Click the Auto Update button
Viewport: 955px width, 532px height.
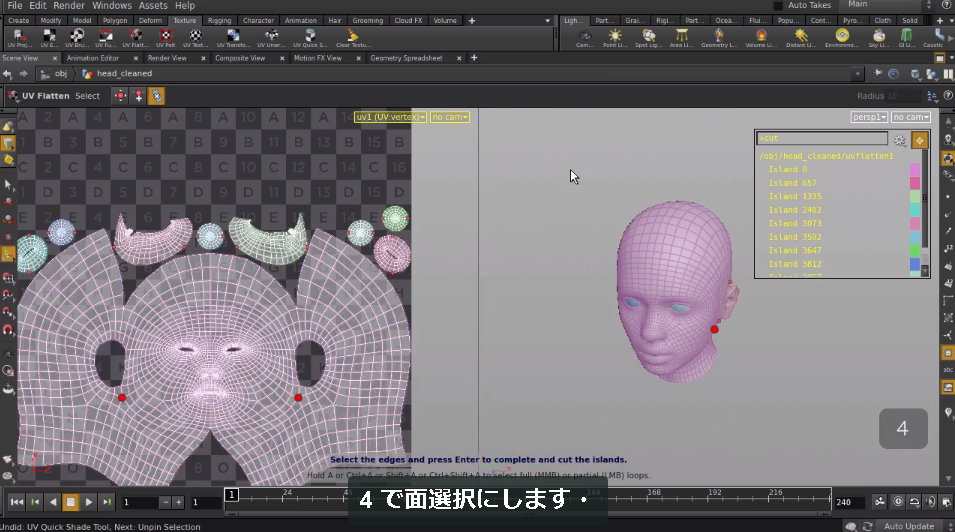(x=909, y=526)
